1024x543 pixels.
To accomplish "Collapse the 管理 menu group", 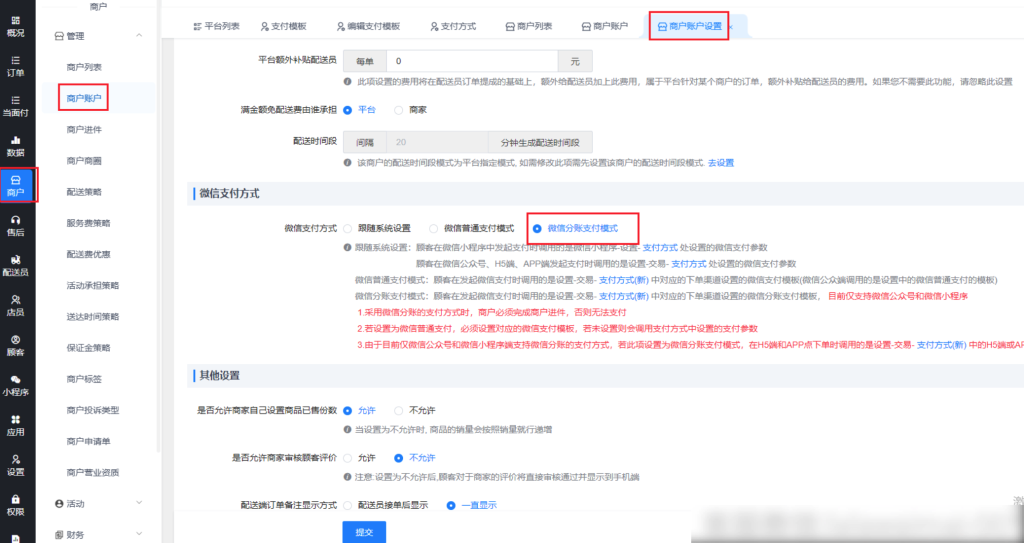I will pyautogui.click(x=138, y=36).
